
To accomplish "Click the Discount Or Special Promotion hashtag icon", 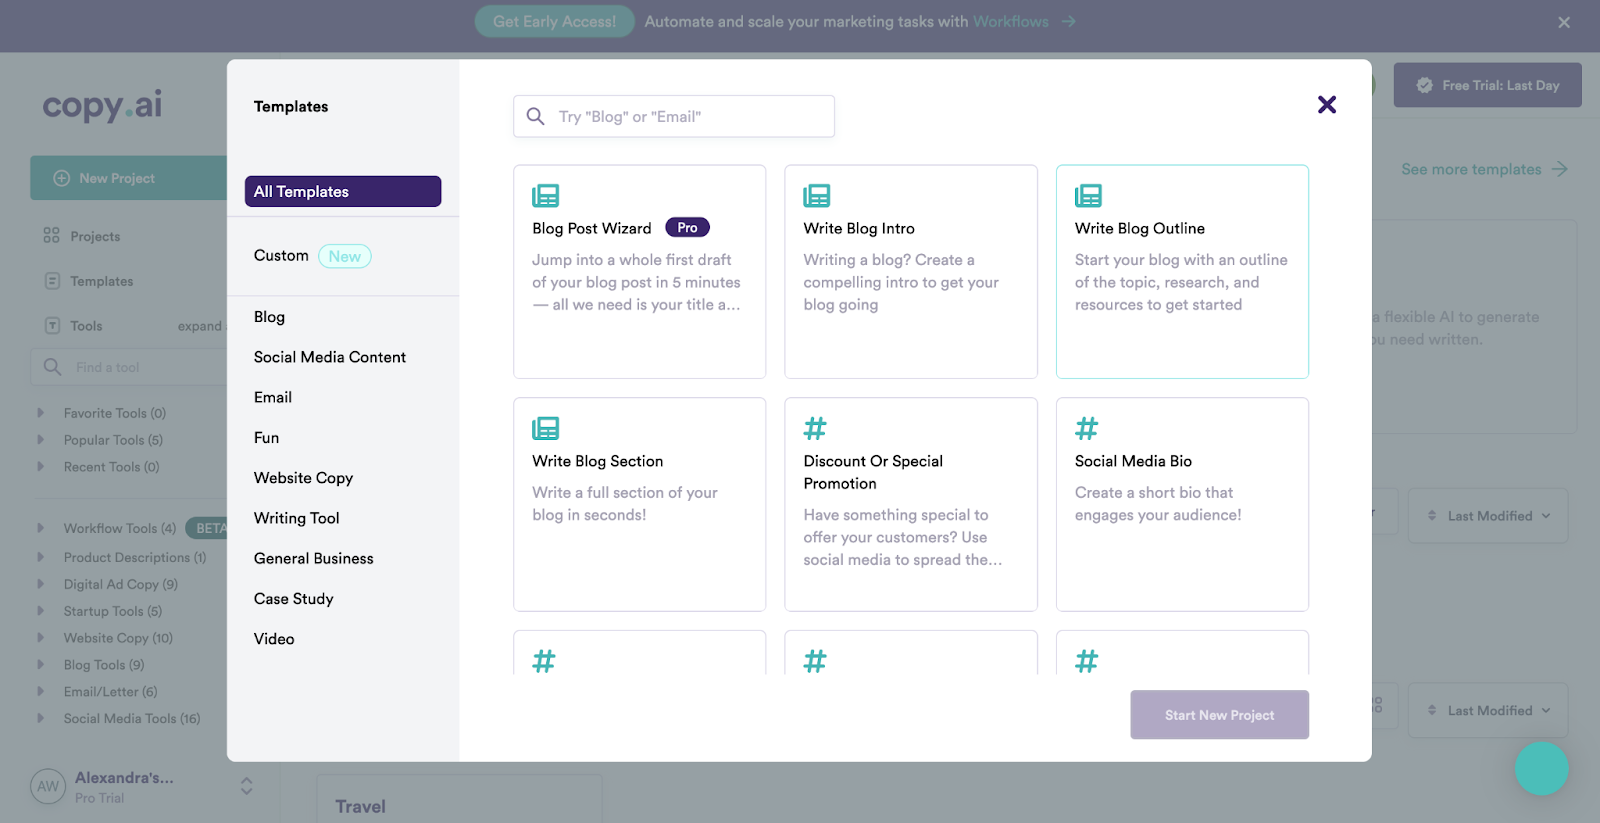I will (x=815, y=428).
